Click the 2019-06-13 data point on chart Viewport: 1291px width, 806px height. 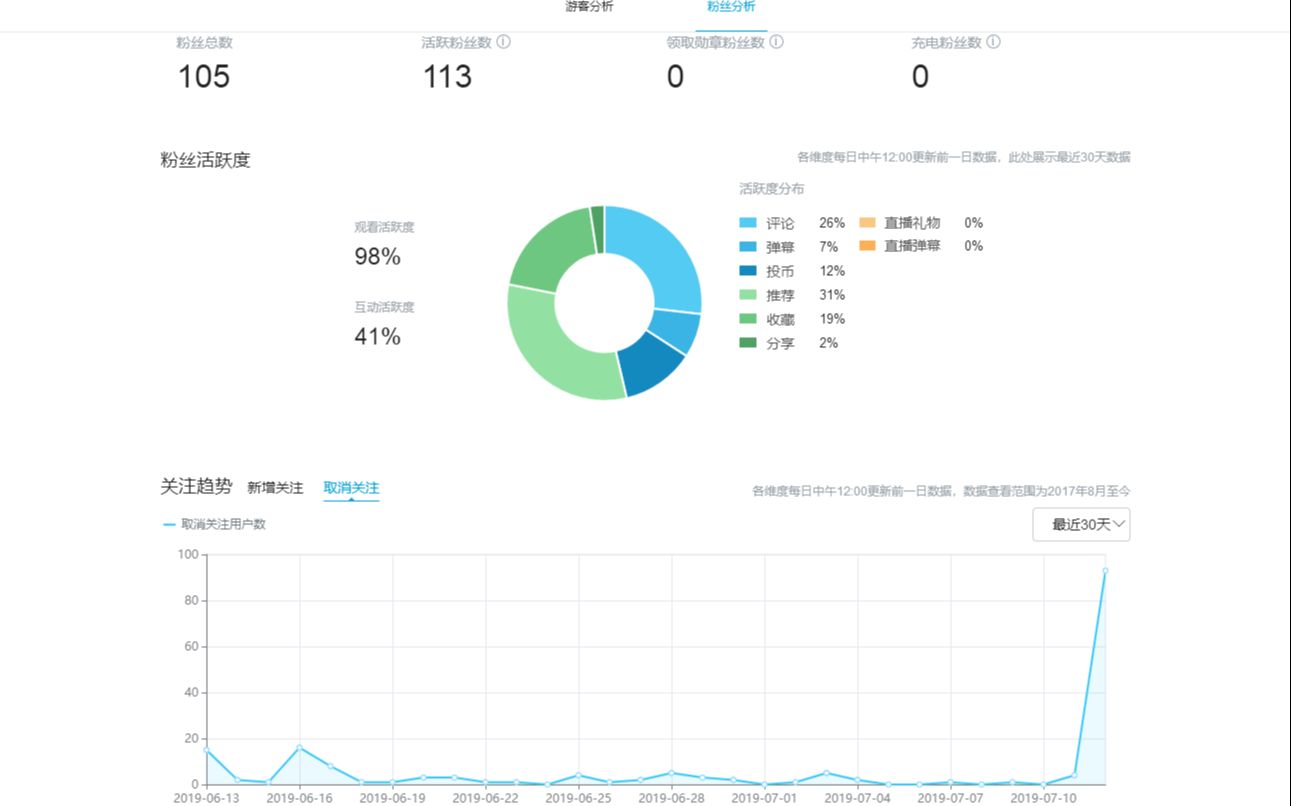(x=206, y=750)
